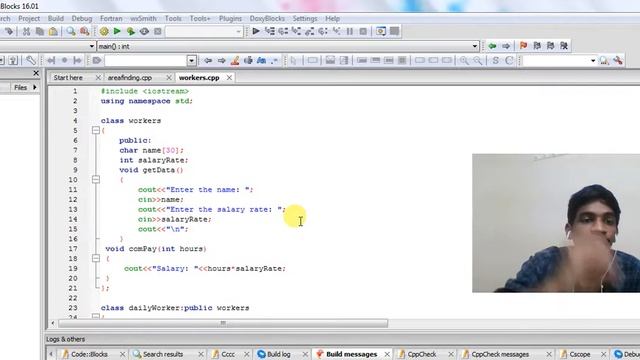Open the wxSmith menu

pos(143,18)
